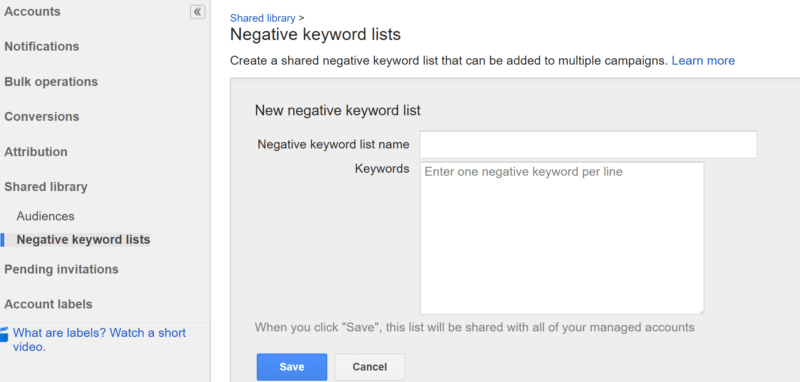Screen dimensions: 800x382
Task: Click the video icon beside What are labels
Action: click(x=4, y=334)
